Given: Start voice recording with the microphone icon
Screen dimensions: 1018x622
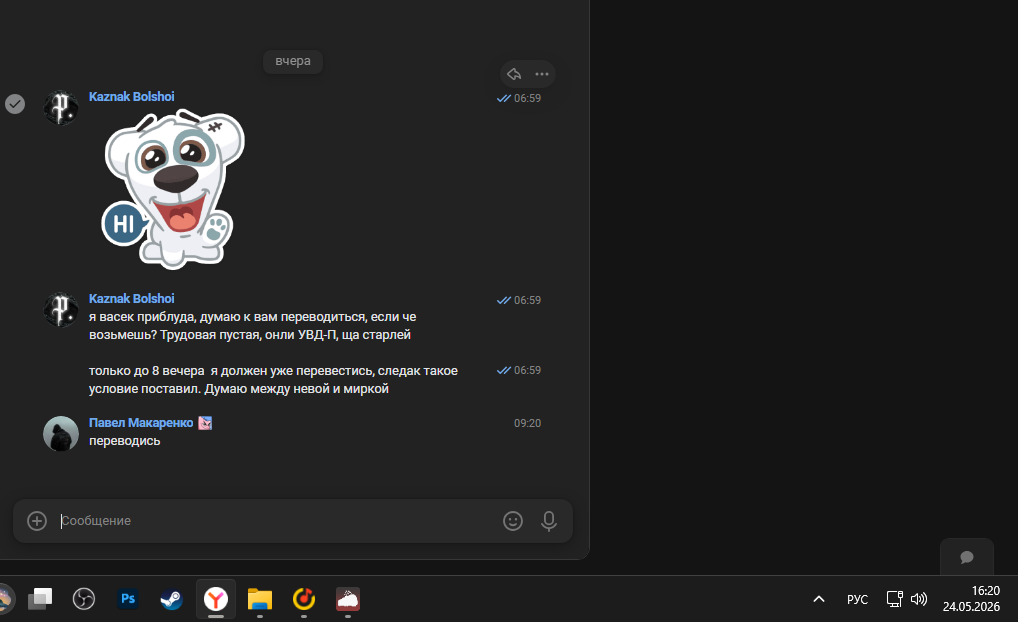Looking at the screenshot, I should pos(549,521).
